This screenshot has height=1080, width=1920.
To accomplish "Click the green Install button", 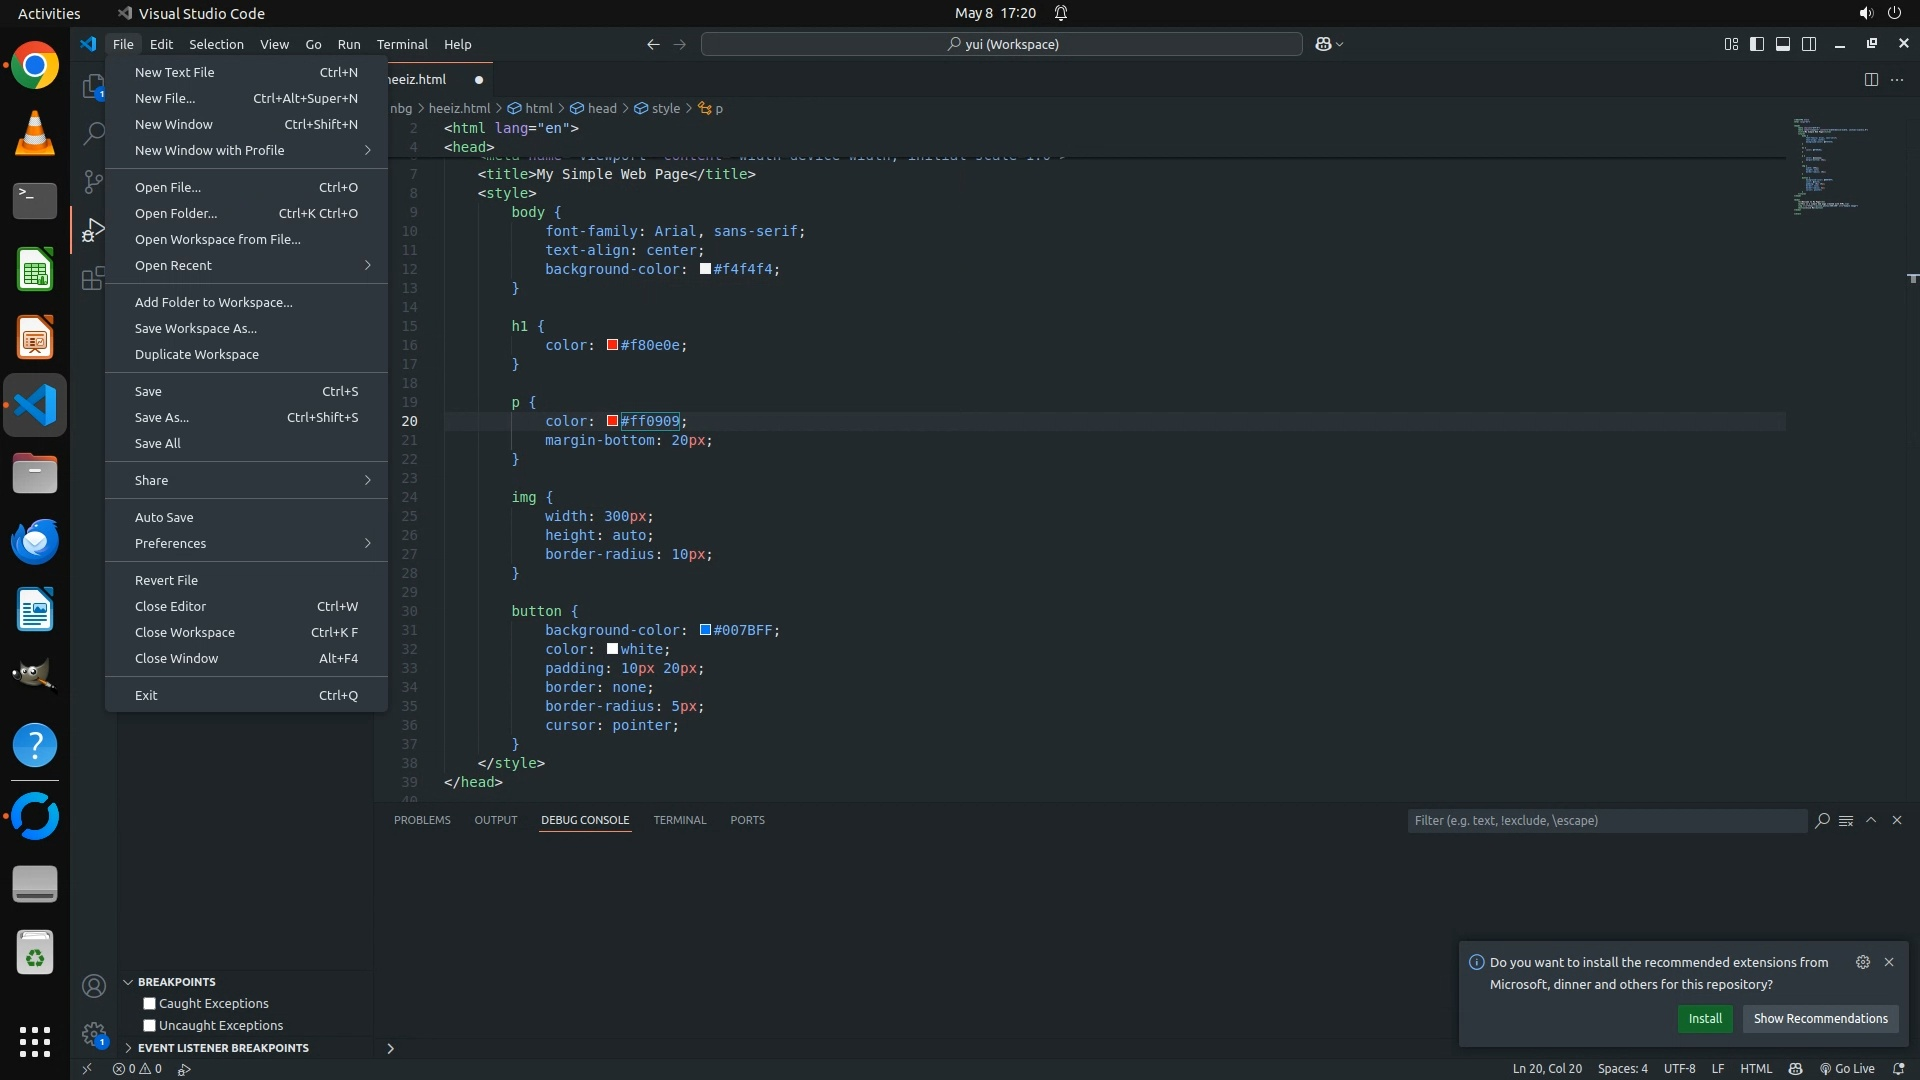I will click(1705, 1019).
